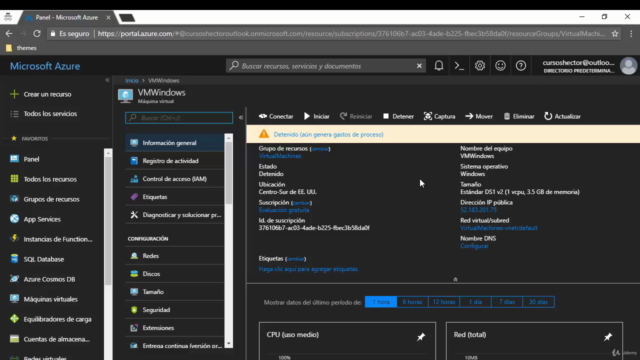640x360 pixels.
Task: Open Seguridad under Configuración
Action: [175, 310]
